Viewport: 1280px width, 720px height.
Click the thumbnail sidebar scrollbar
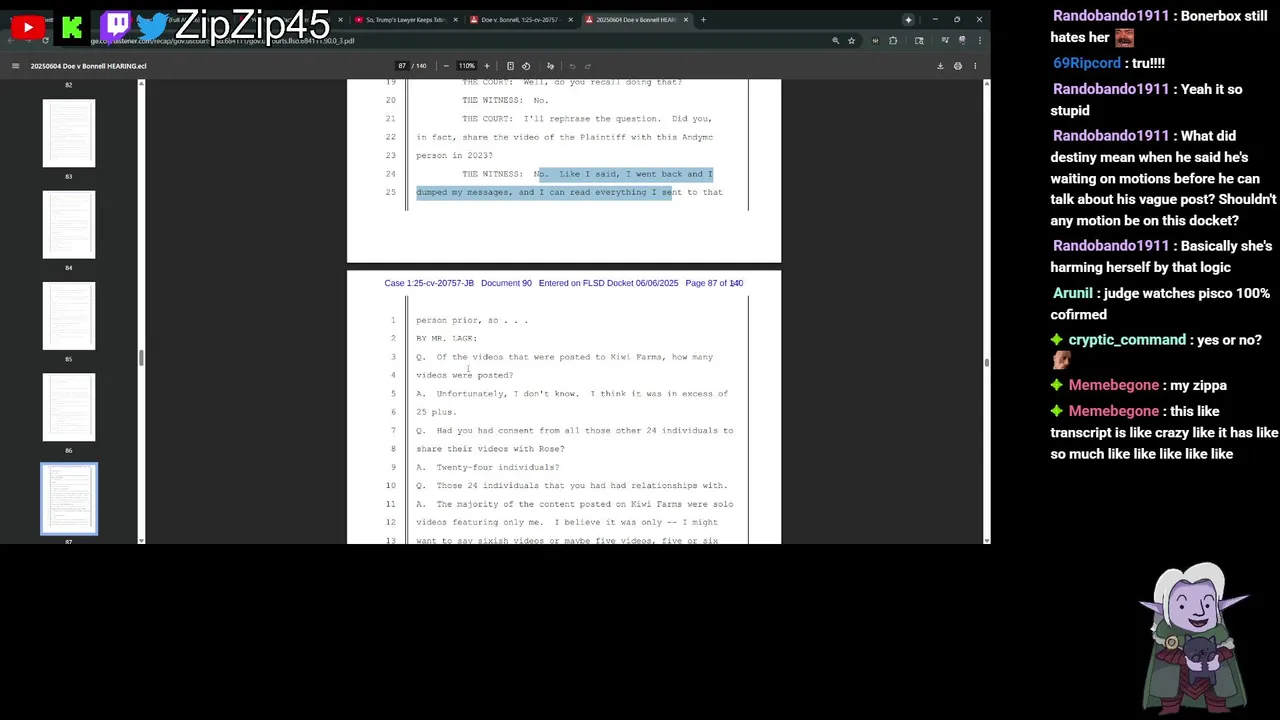point(141,358)
